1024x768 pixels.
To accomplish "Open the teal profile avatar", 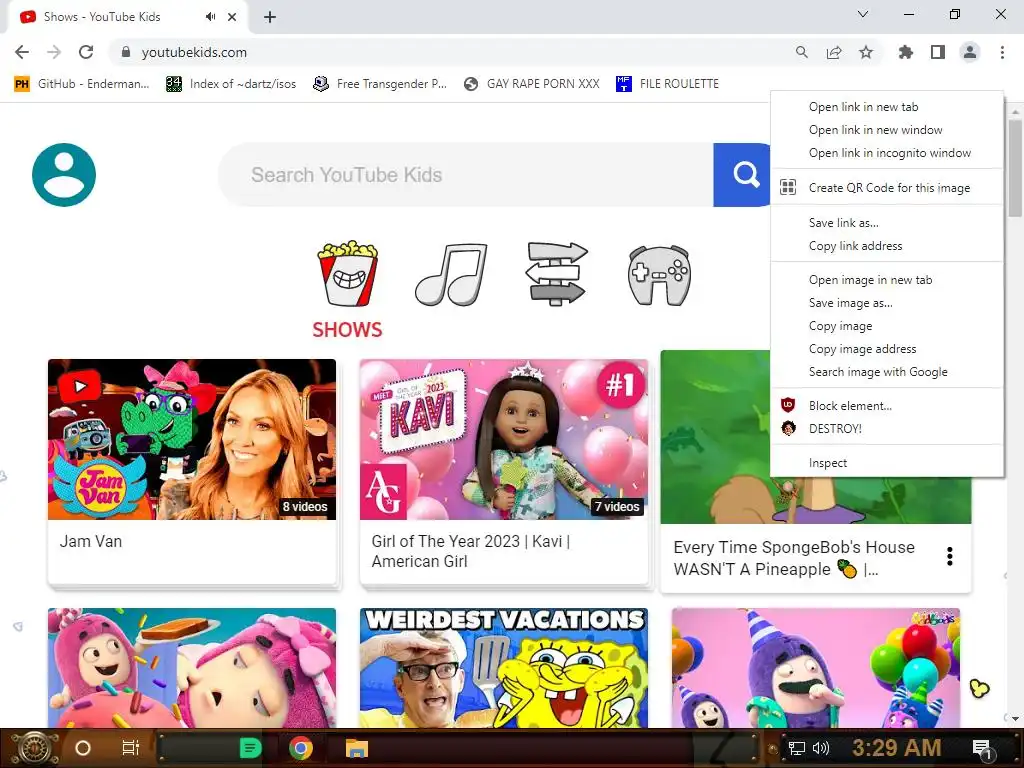I will tap(64, 174).
